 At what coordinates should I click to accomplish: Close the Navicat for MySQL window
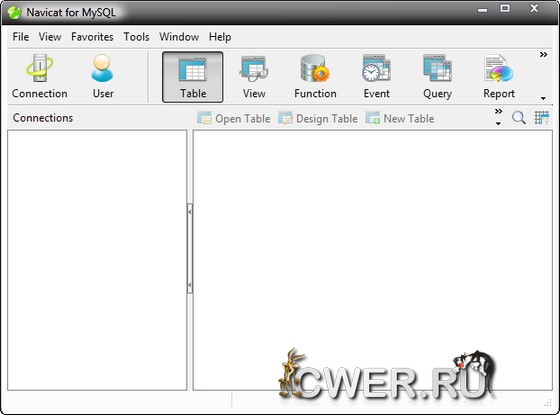[534, 9]
